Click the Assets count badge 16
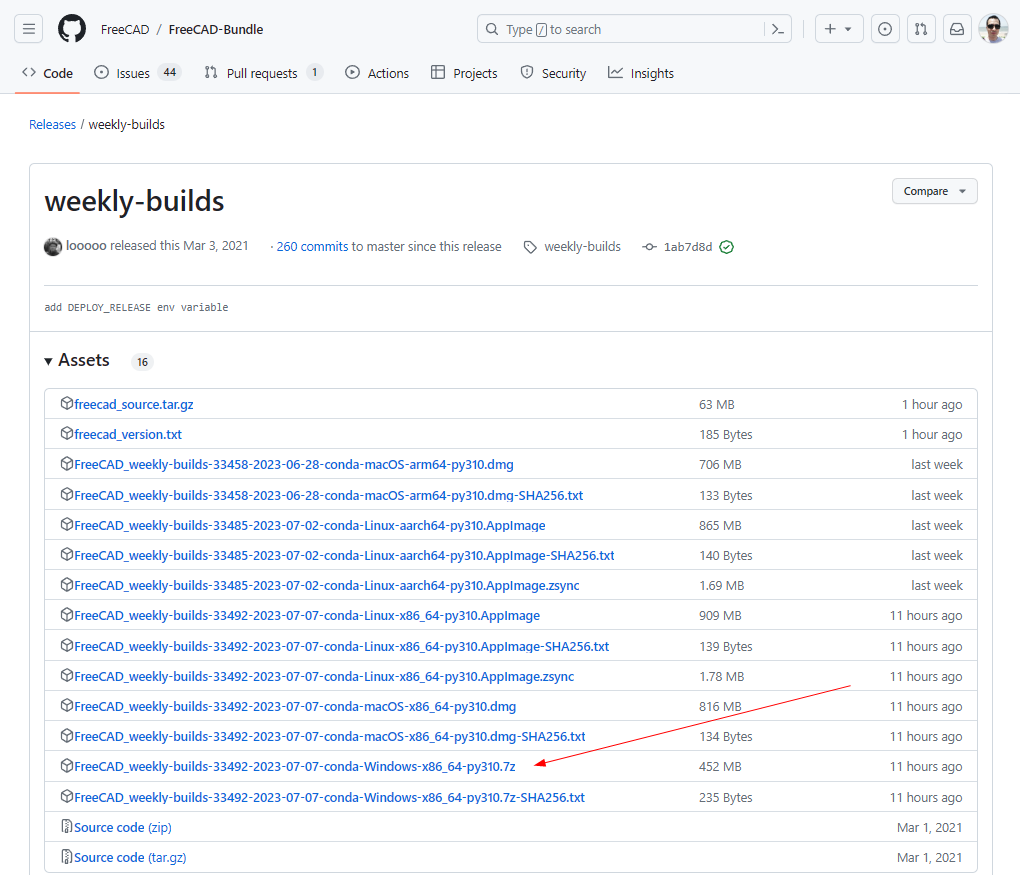The height and width of the screenshot is (875, 1020). 142,362
